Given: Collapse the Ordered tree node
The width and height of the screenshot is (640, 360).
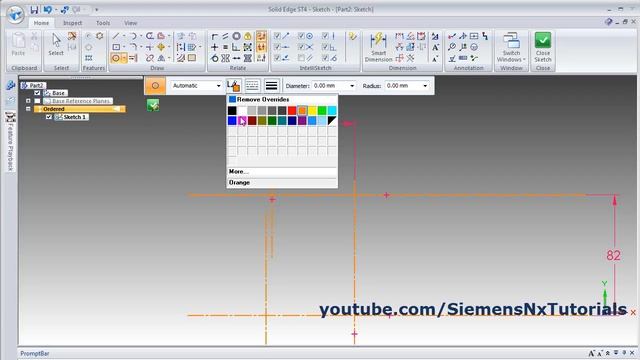Looking at the screenshot, I should [28, 109].
